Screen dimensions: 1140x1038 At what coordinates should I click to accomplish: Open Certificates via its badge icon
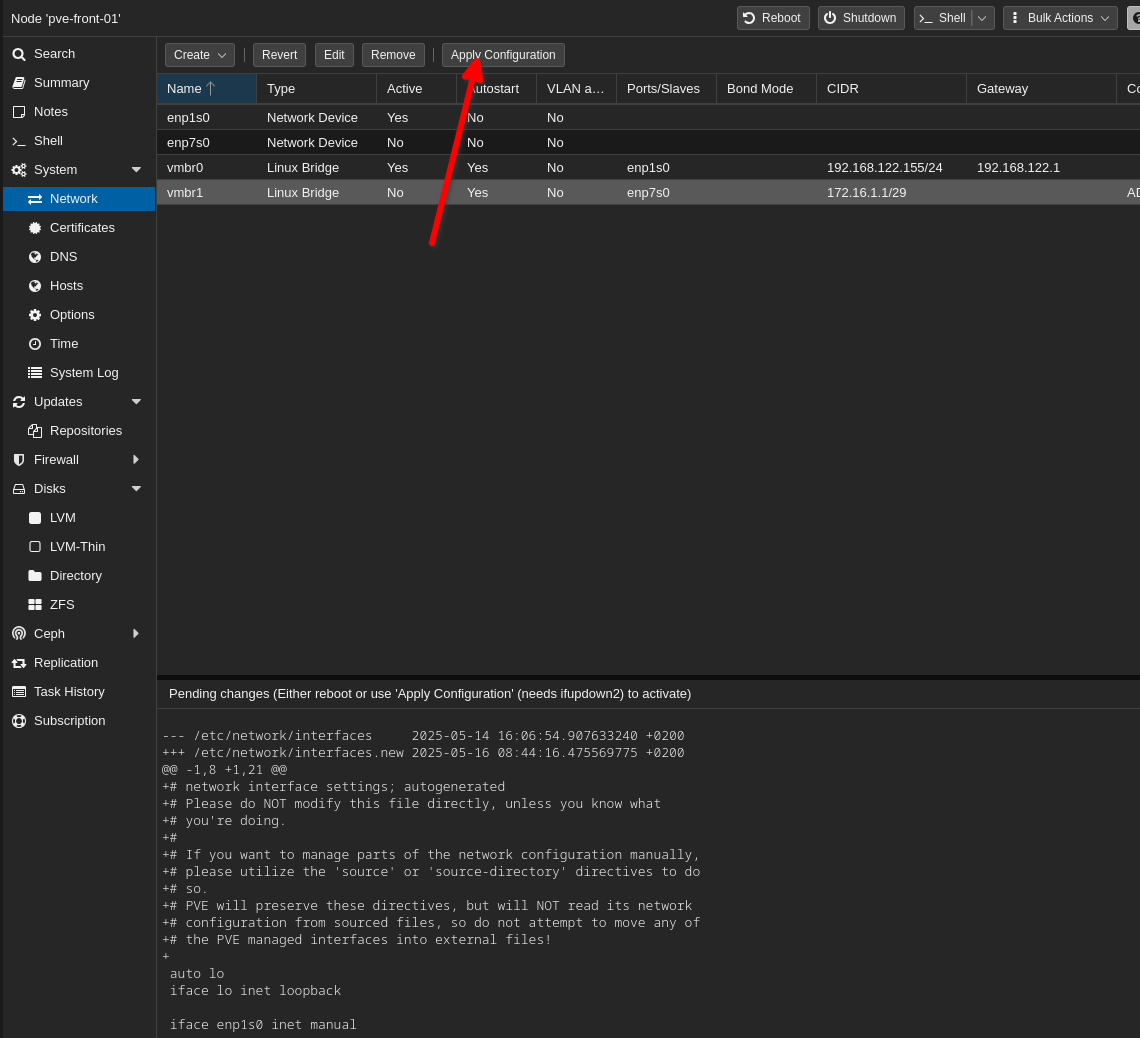pos(35,228)
